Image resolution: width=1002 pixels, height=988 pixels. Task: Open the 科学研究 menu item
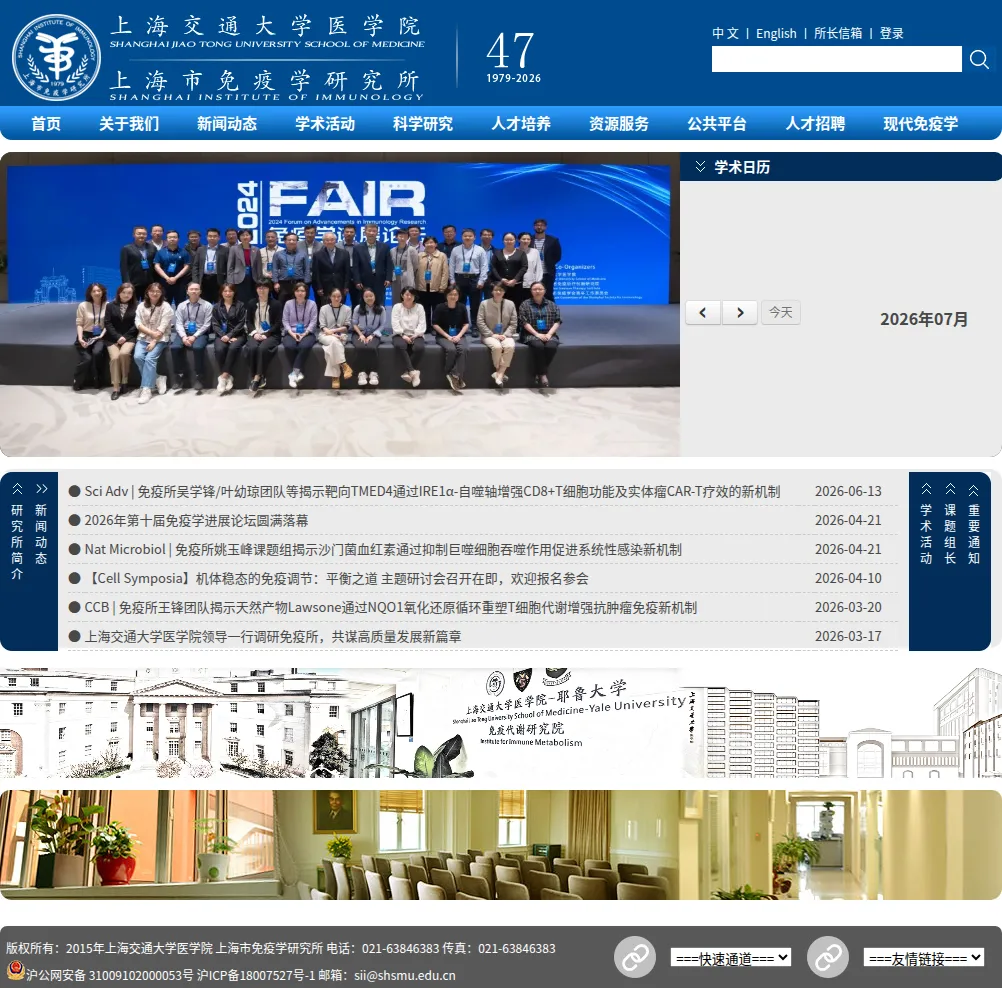click(x=422, y=123)
